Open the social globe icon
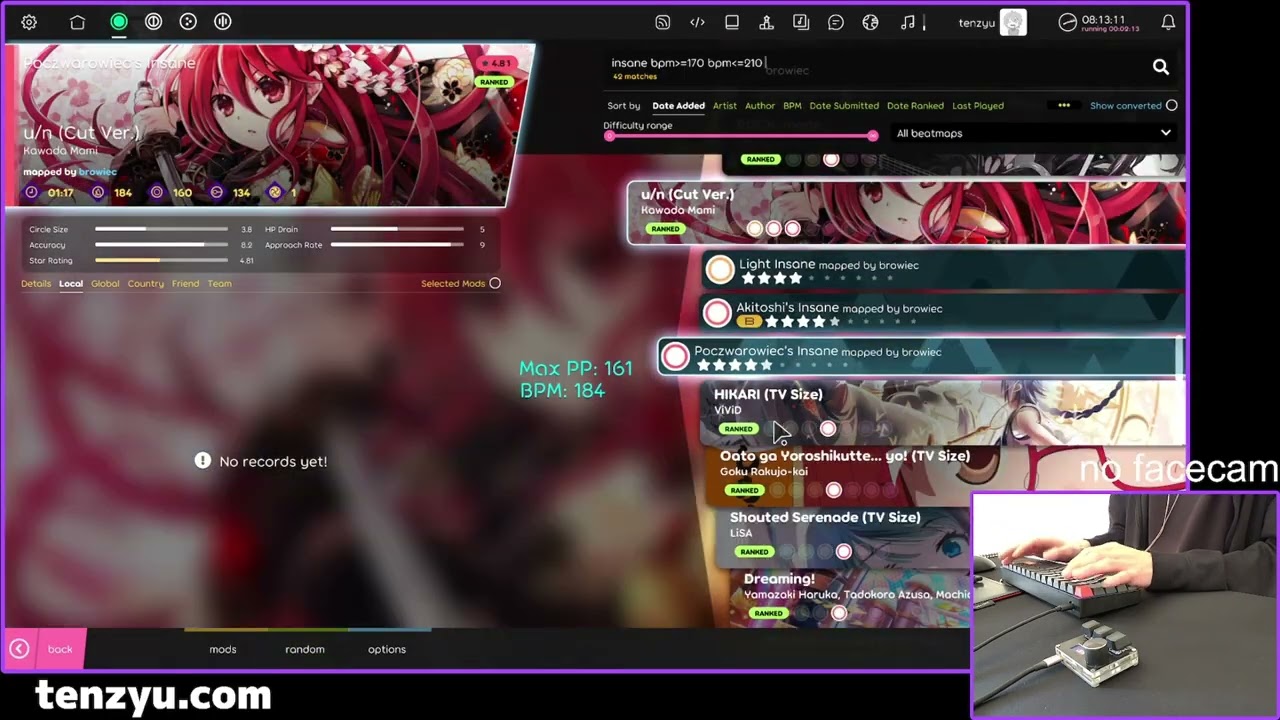The image size is (1280, 720). click(x=870, y=22)
